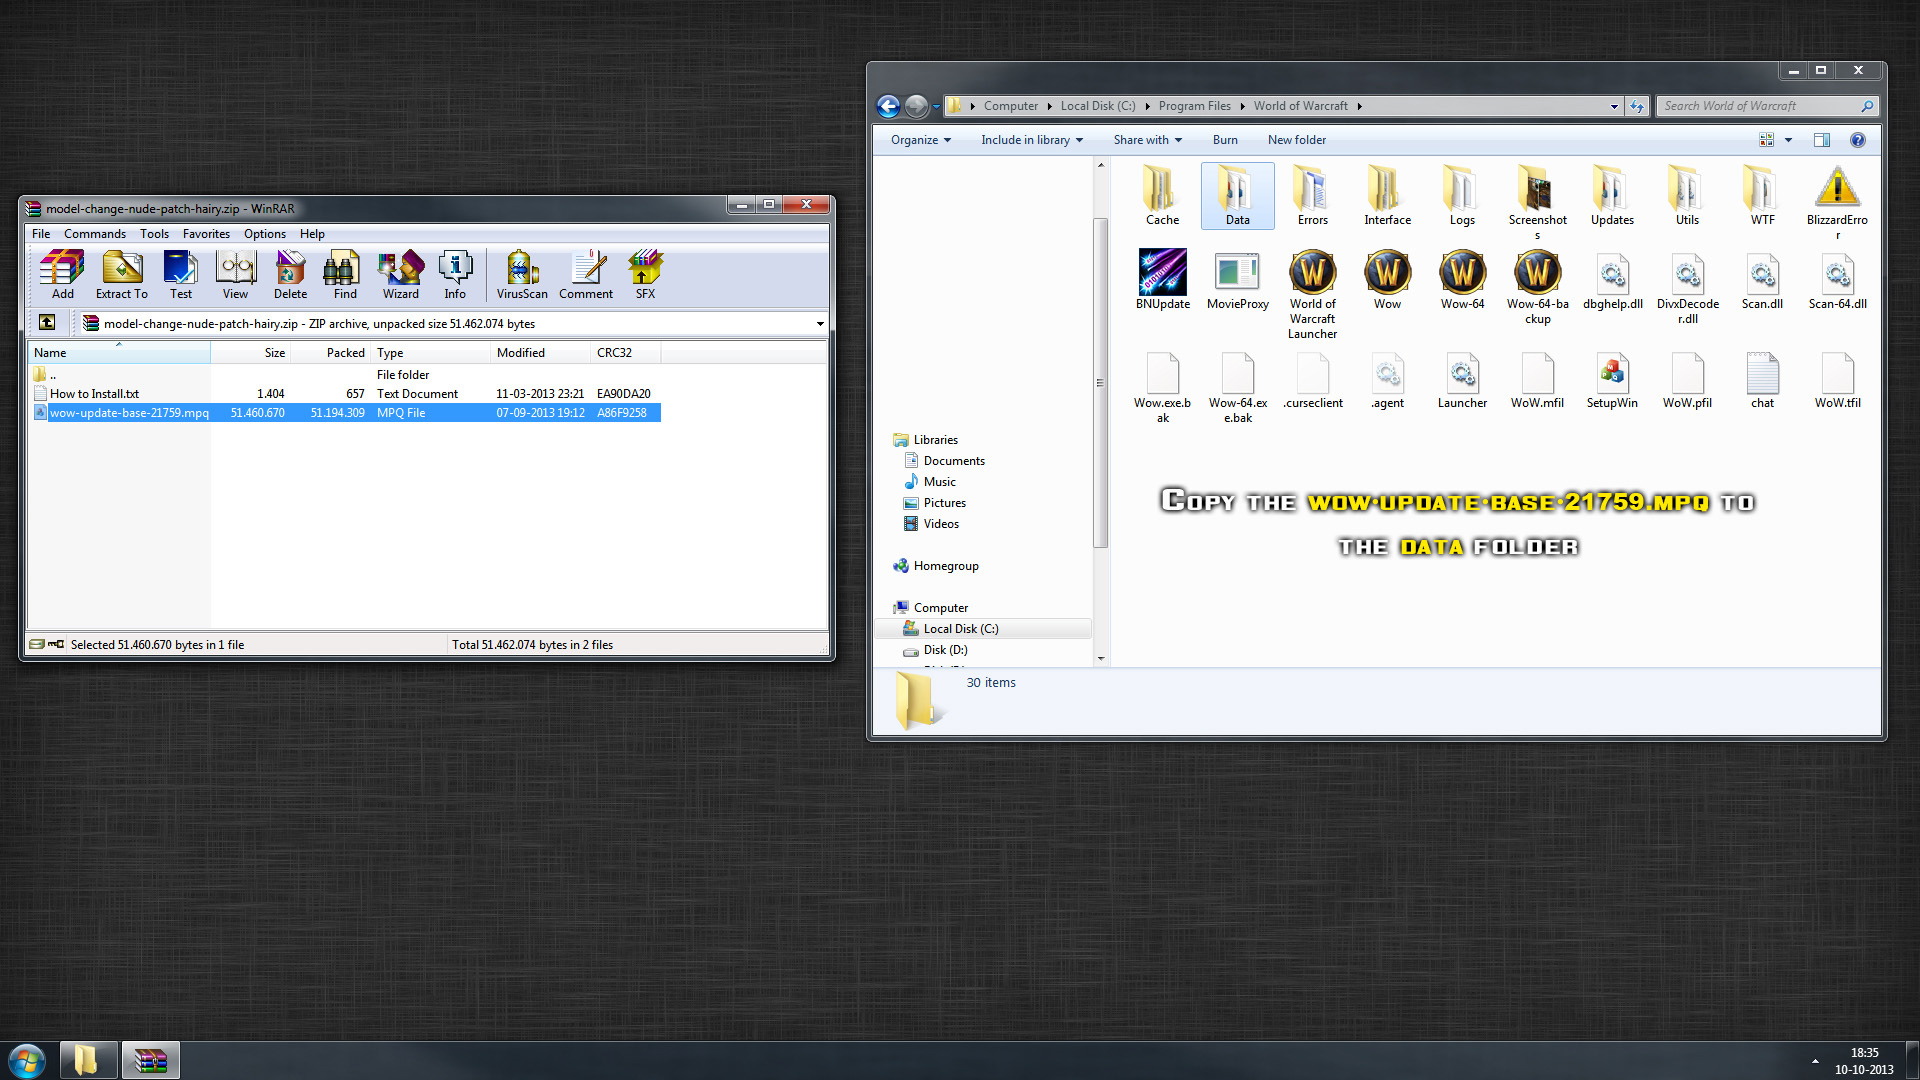1920x1080 pixels.
Task: Select the Data folder in Explorer
Action: pos(1238,196)
